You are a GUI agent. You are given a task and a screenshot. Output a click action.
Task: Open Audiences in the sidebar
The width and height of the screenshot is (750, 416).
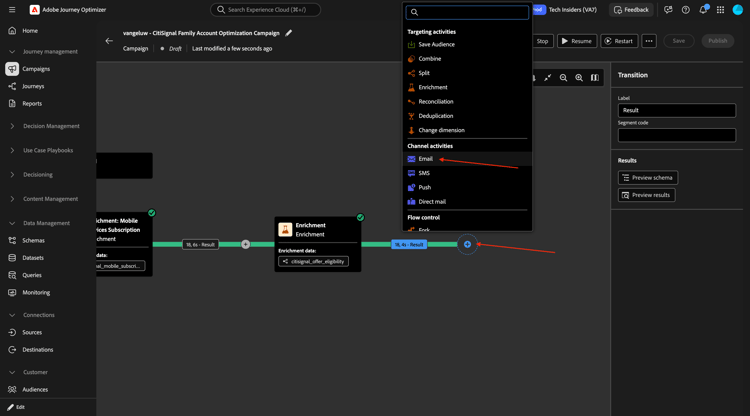point(35,389)
